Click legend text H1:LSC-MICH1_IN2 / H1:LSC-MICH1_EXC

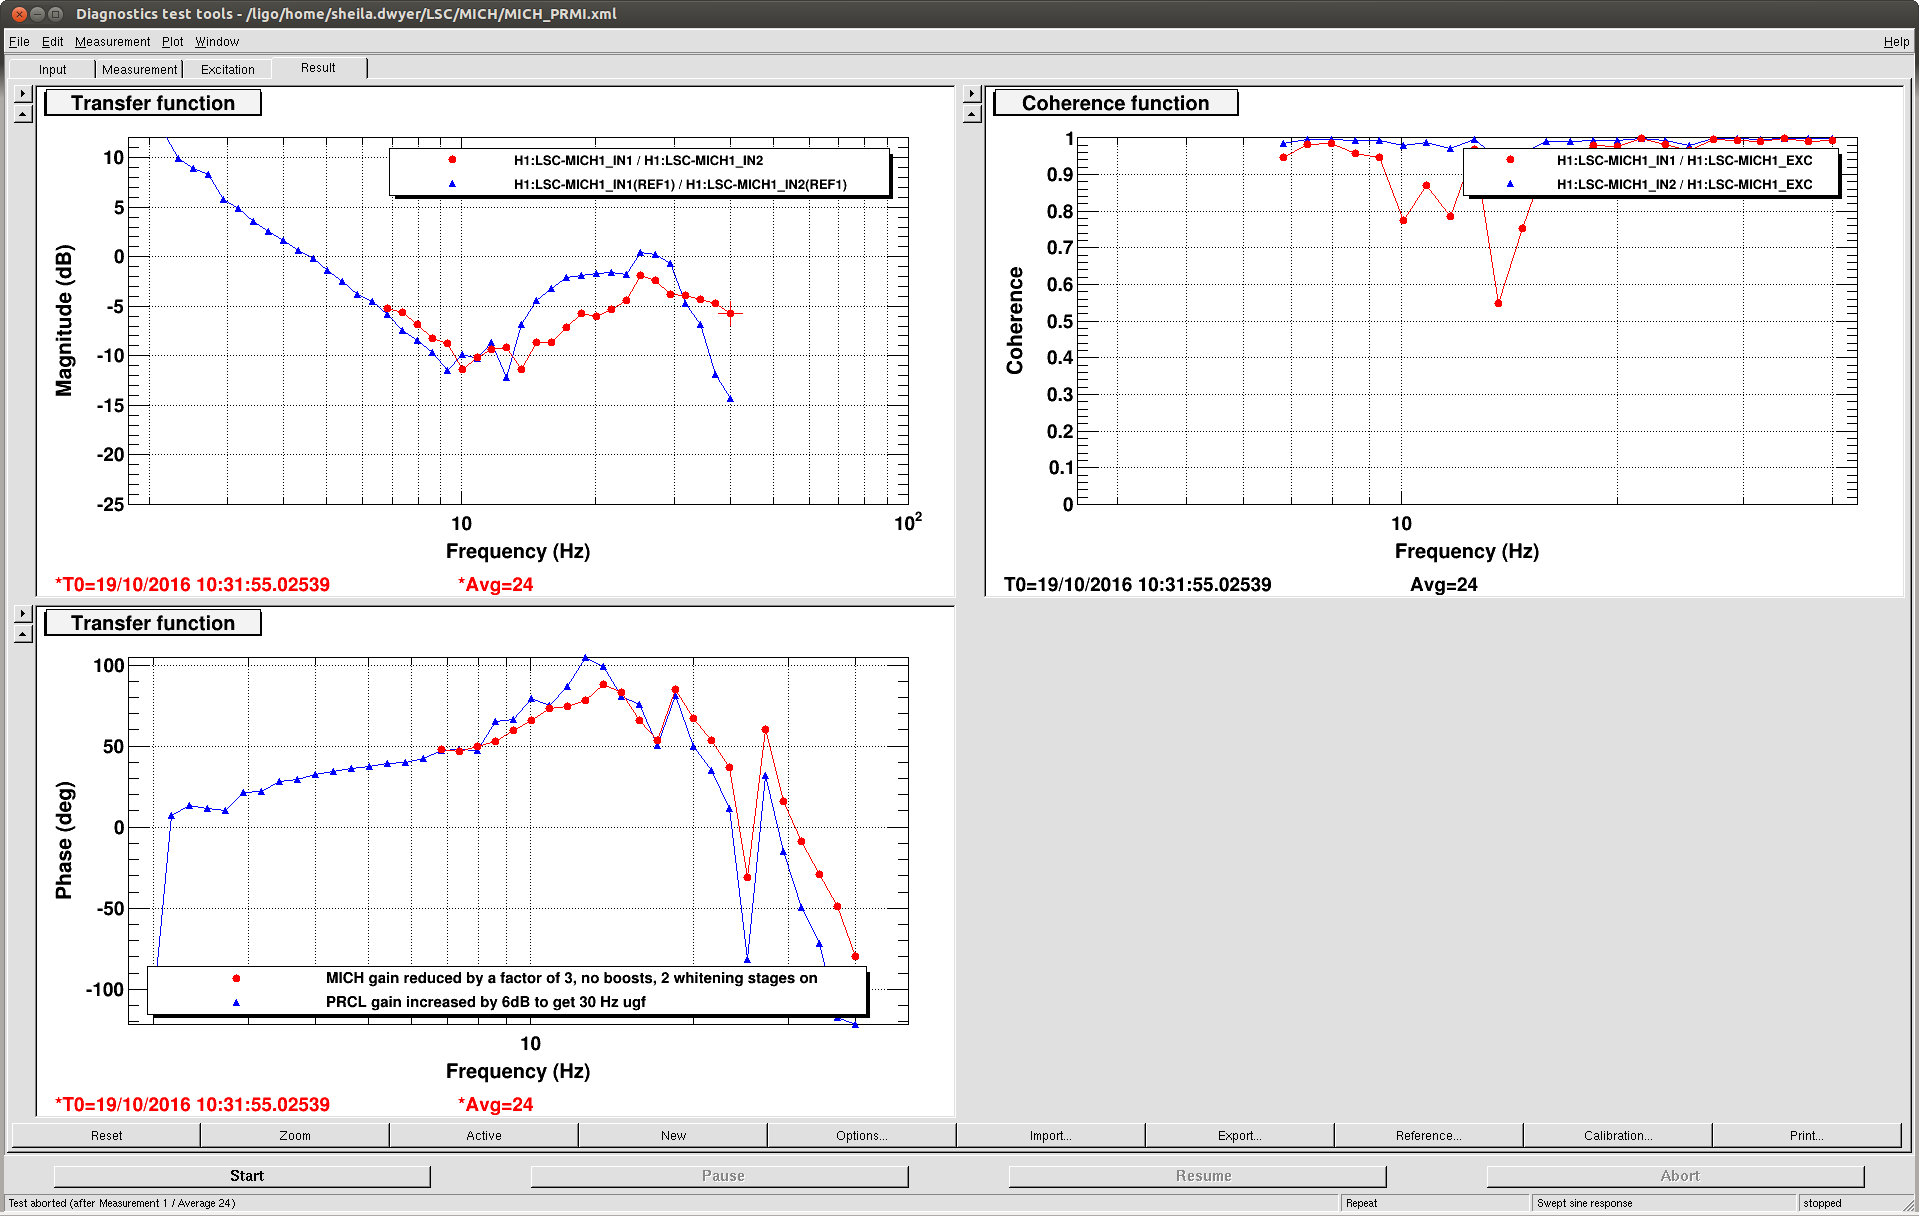pos(1684,184)
